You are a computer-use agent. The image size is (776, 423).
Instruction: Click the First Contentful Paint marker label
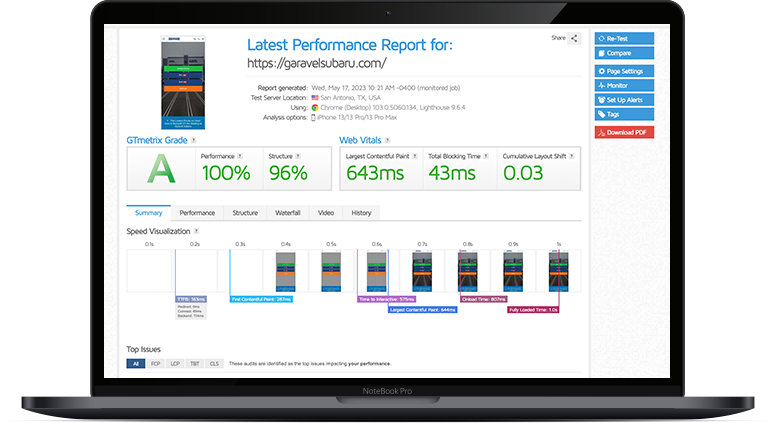(261, 299)
